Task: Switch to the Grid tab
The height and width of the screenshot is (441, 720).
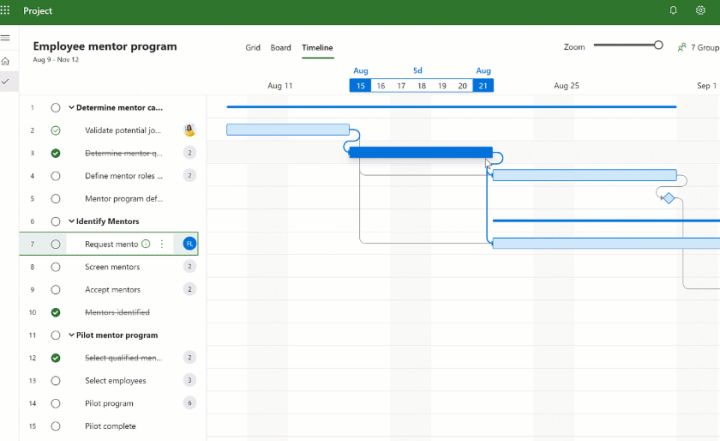Action: (x=253, y=48)
